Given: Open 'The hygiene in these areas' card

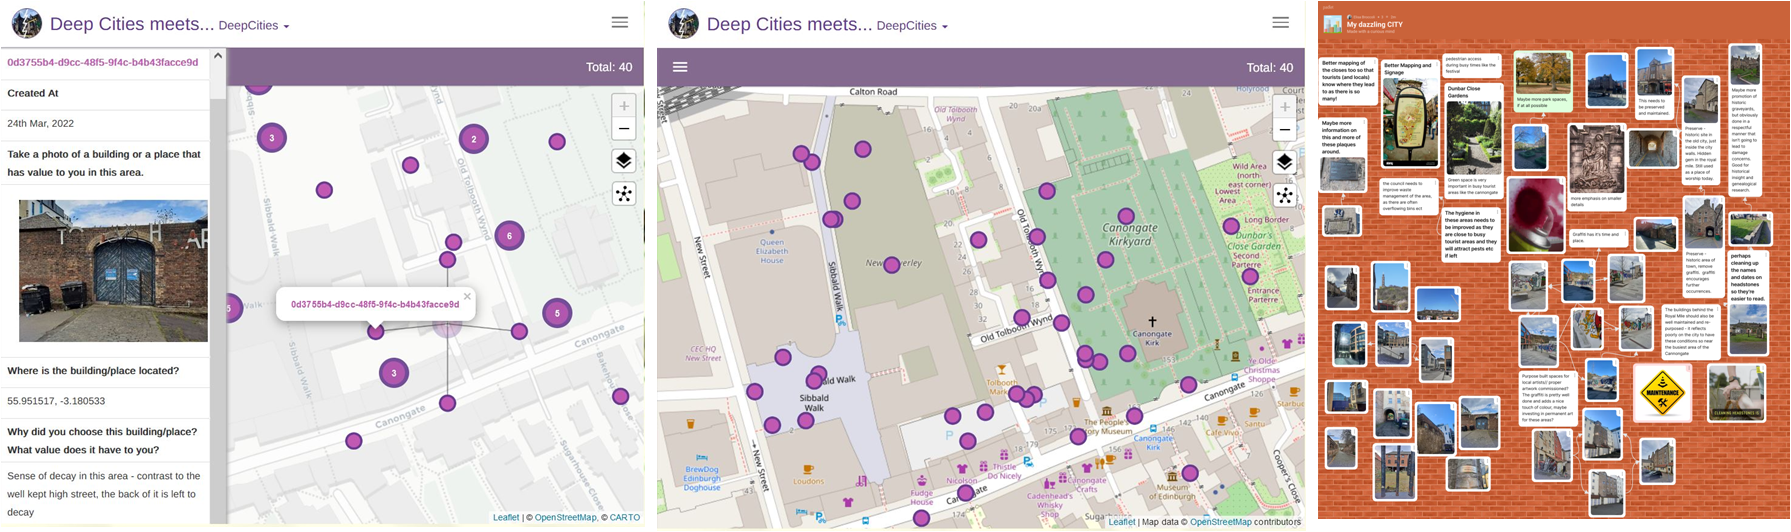Looking at the screenshot, I should point(1472,234).
